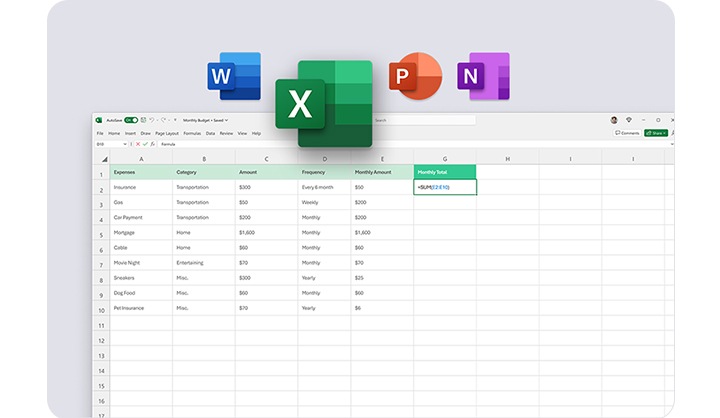The height and width of the screenshot is (418, 720).
Task: Click the PowerPoint app icon
Action: click(414, 78)
